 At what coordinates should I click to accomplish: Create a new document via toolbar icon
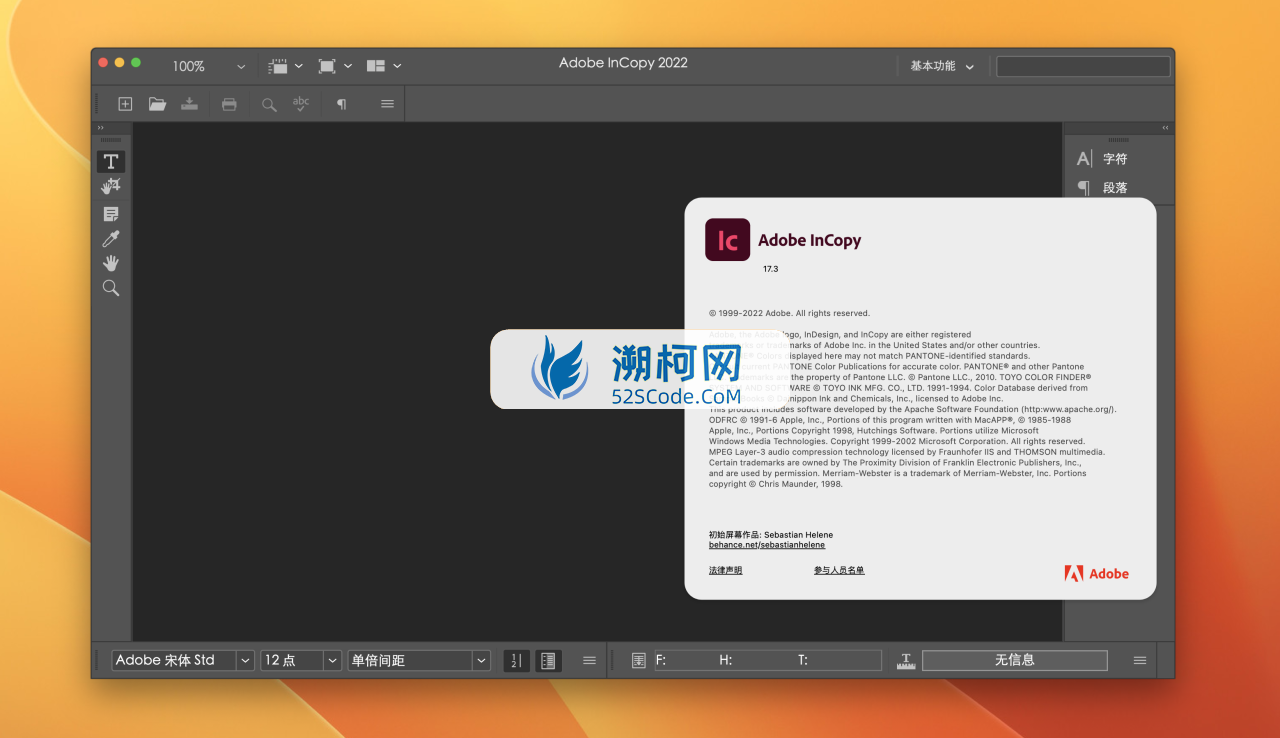tap(125, 104)
